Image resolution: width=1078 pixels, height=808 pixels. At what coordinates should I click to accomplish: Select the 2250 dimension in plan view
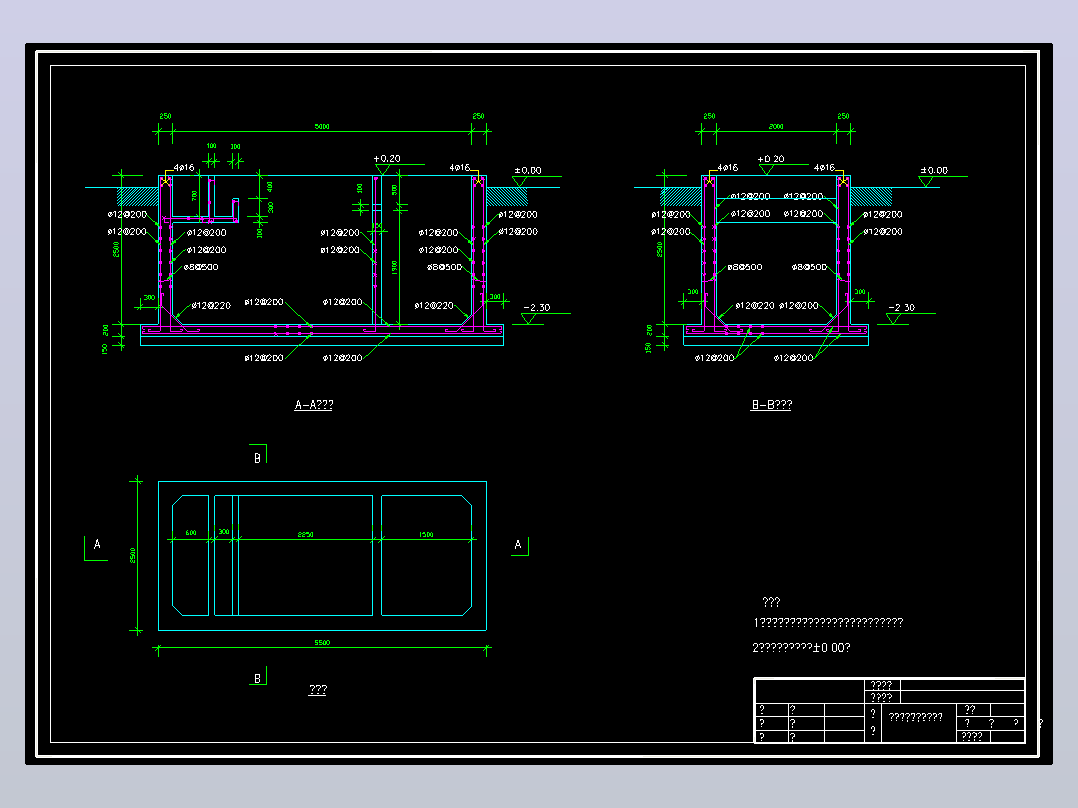[305, 534]
